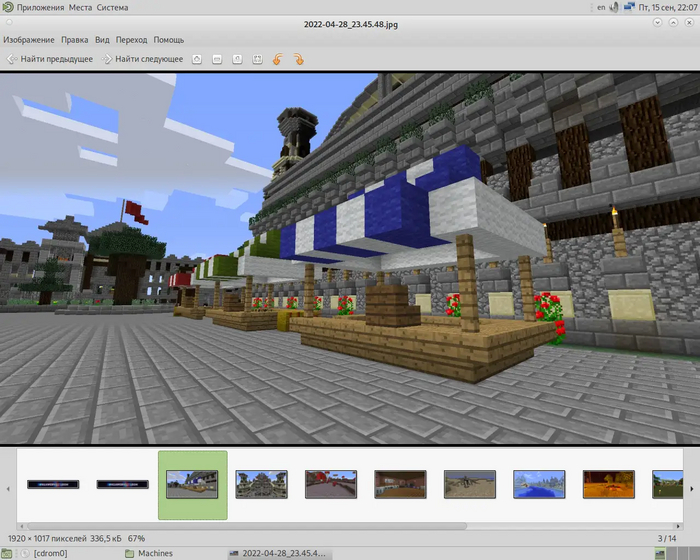The width and height of the screenshot is (700, 560).
Task: Click the thumbnail strip horizontal scrollbar
Action: point(247,526)
